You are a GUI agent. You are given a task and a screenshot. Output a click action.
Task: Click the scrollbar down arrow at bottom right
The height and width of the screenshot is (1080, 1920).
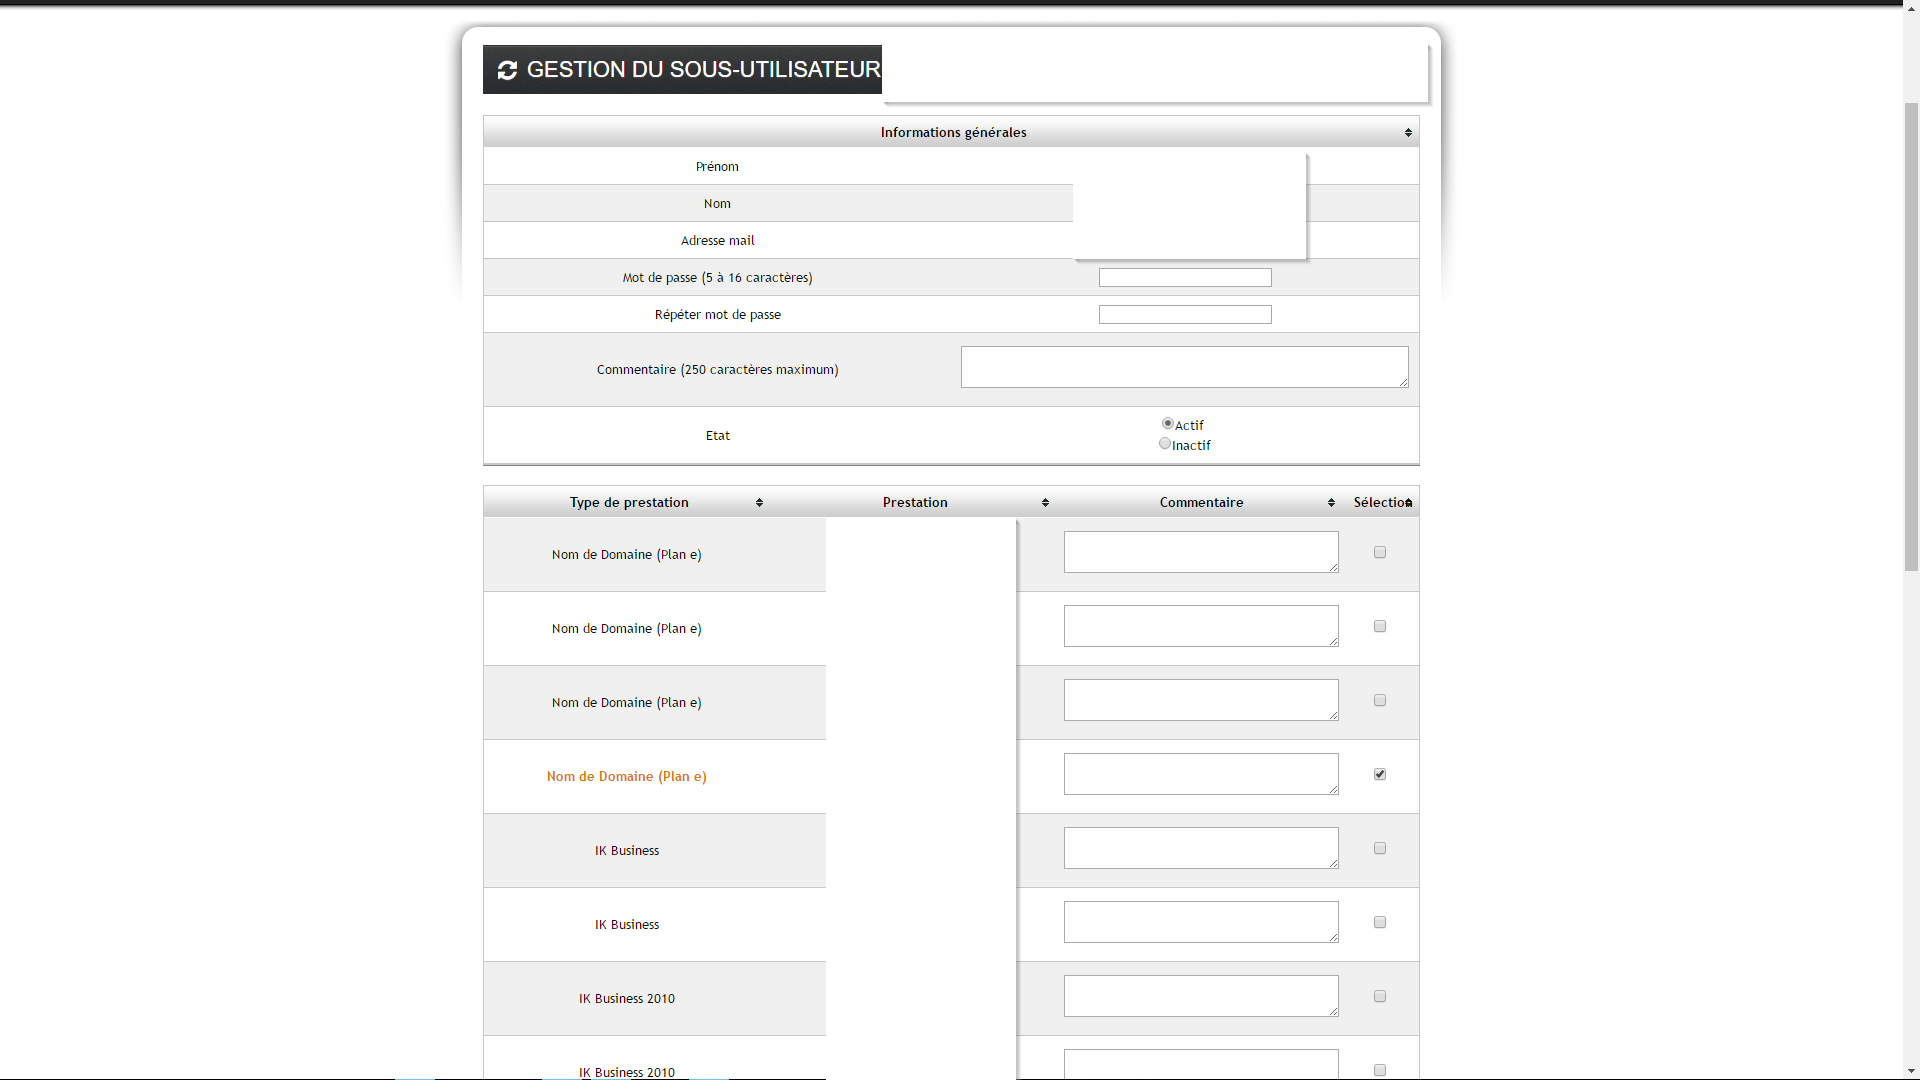1911,1071
